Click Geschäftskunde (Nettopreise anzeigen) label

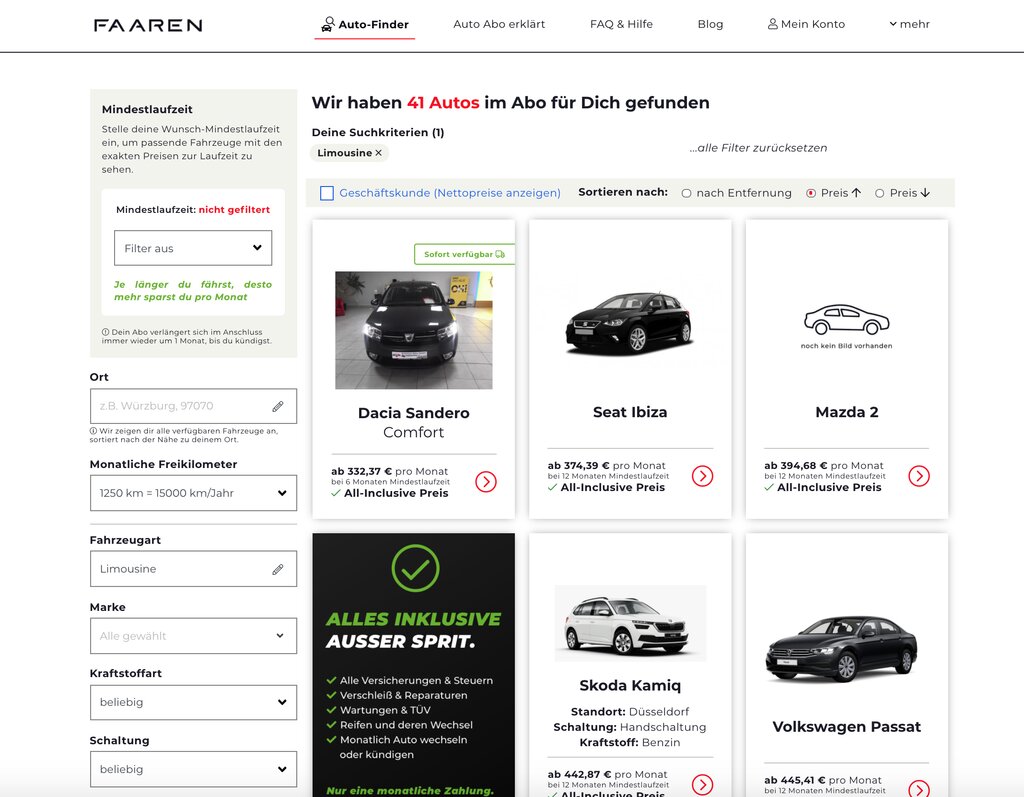point(450,193)
